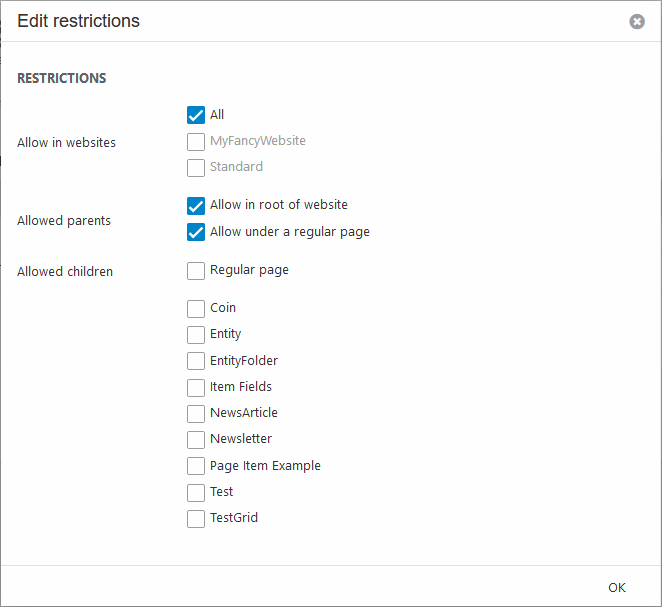
Task: Select the Coin checkbox
Action: pyautogui.click(x=196, y=308)
